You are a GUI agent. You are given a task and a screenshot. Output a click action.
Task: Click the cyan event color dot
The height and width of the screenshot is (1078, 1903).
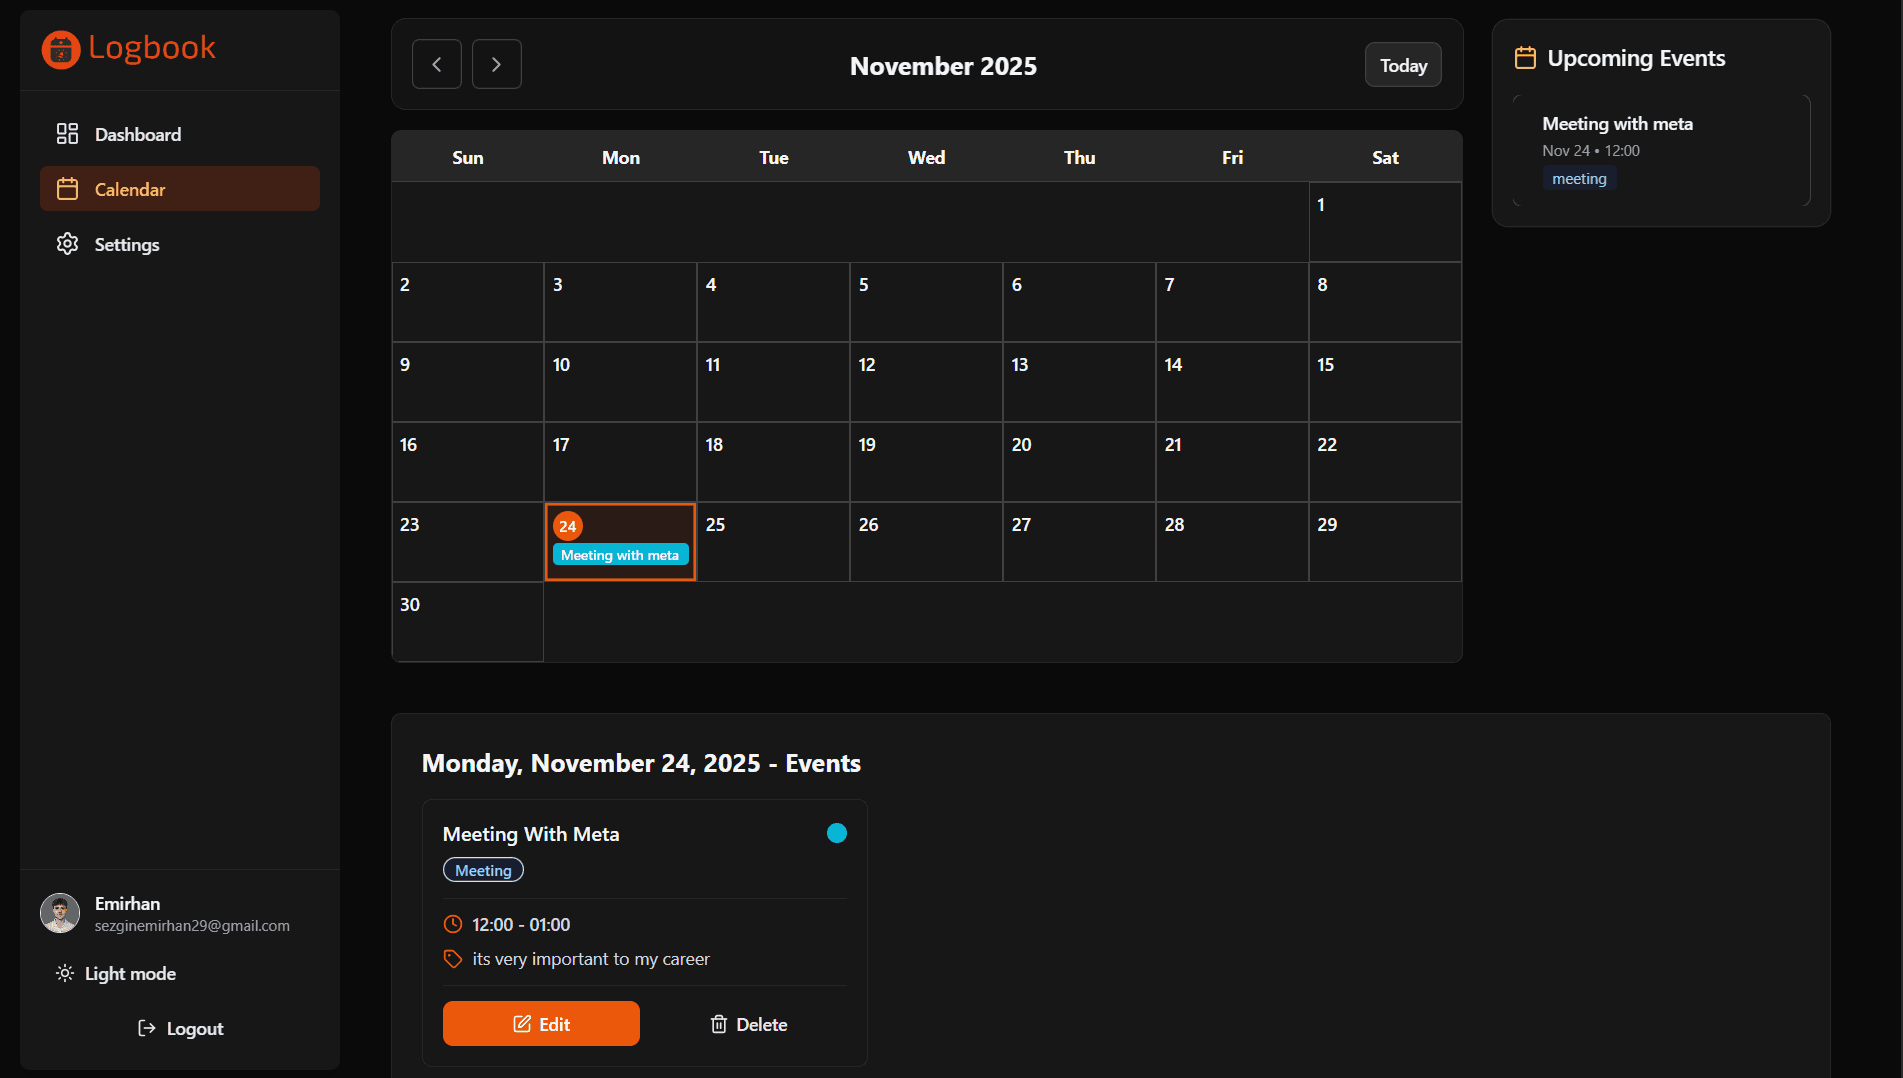tap(837, 833)
